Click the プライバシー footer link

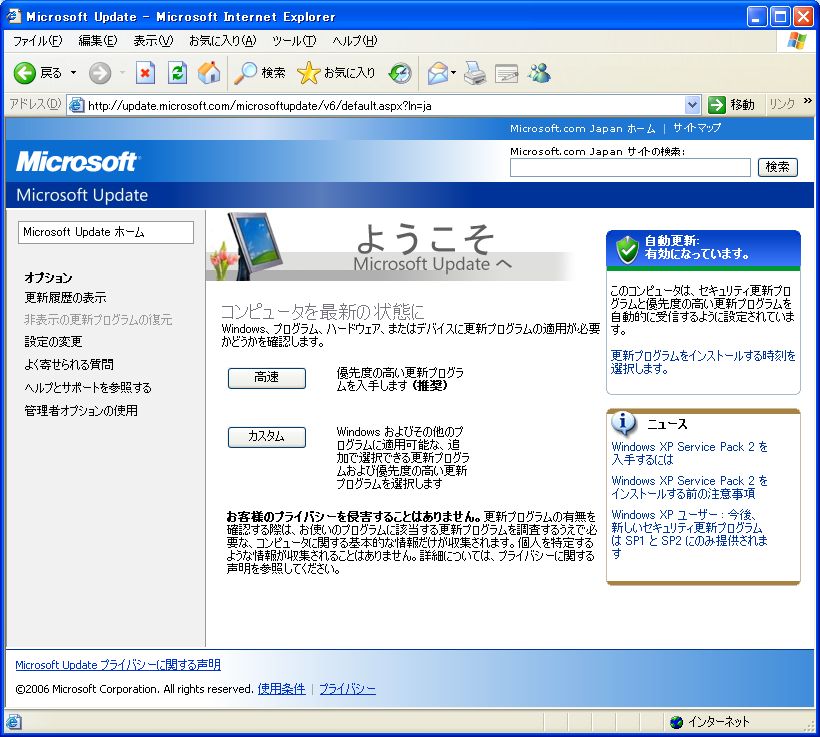(347, 689)
